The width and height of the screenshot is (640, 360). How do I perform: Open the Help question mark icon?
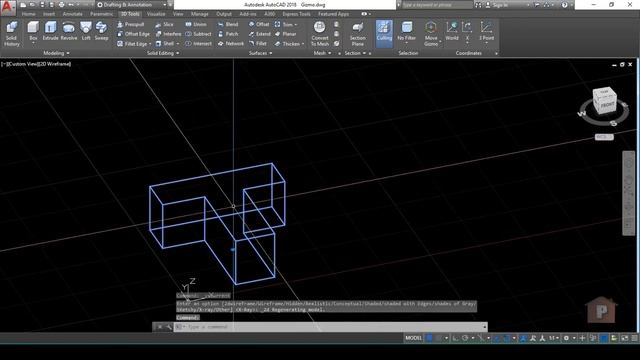[x=564, y=5]
